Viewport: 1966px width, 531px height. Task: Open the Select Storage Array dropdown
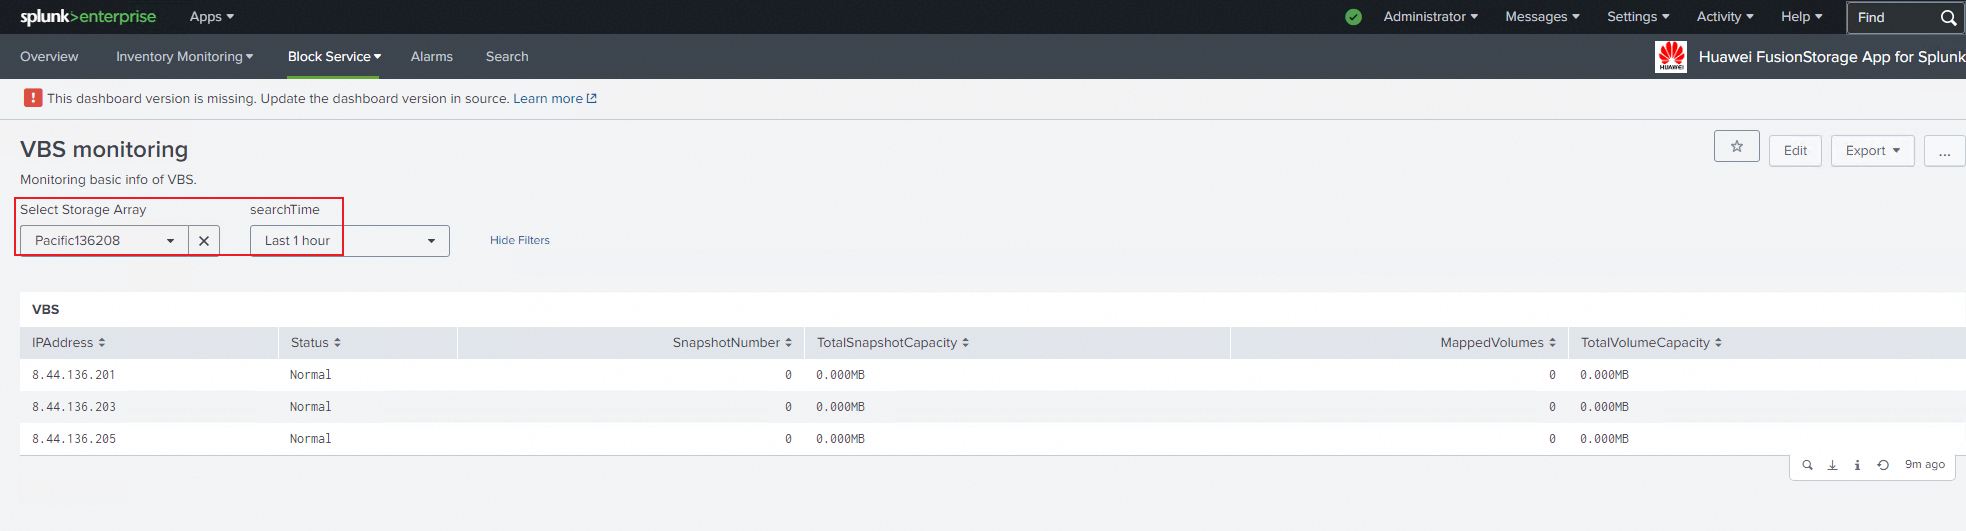point(104,241)
